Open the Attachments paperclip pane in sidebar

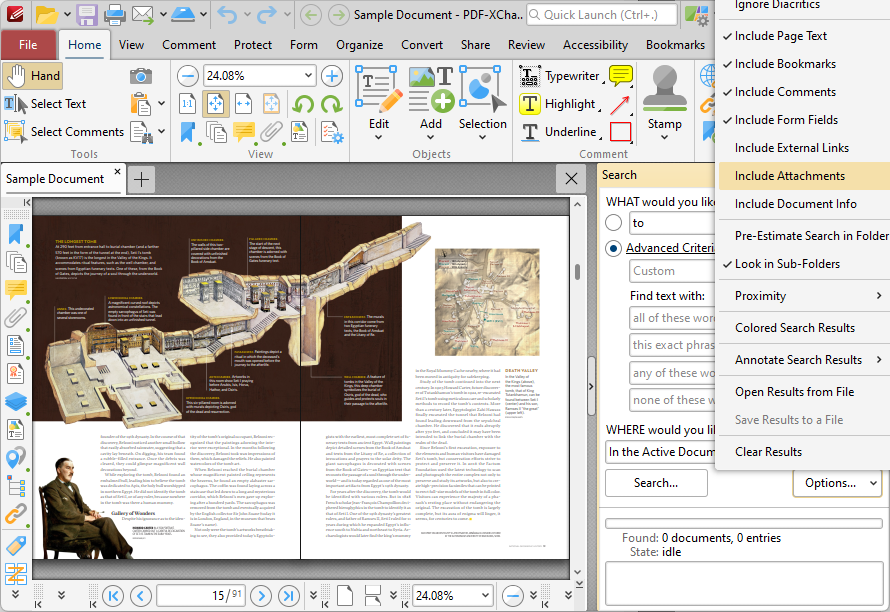point(15,317)
